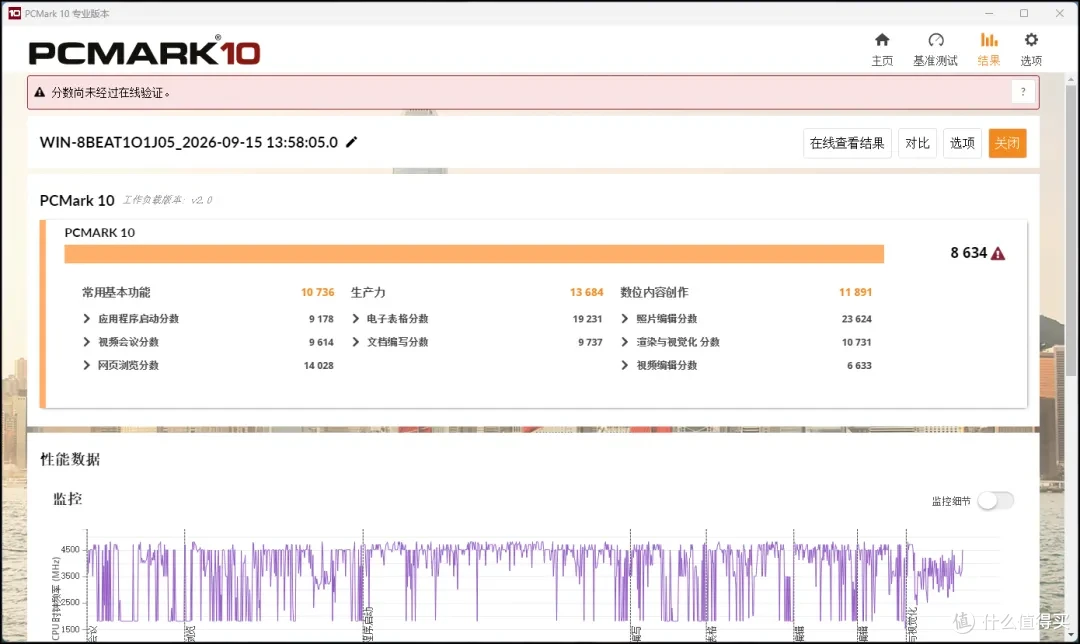Click the PCMARK 10 logo

(145, 51)
